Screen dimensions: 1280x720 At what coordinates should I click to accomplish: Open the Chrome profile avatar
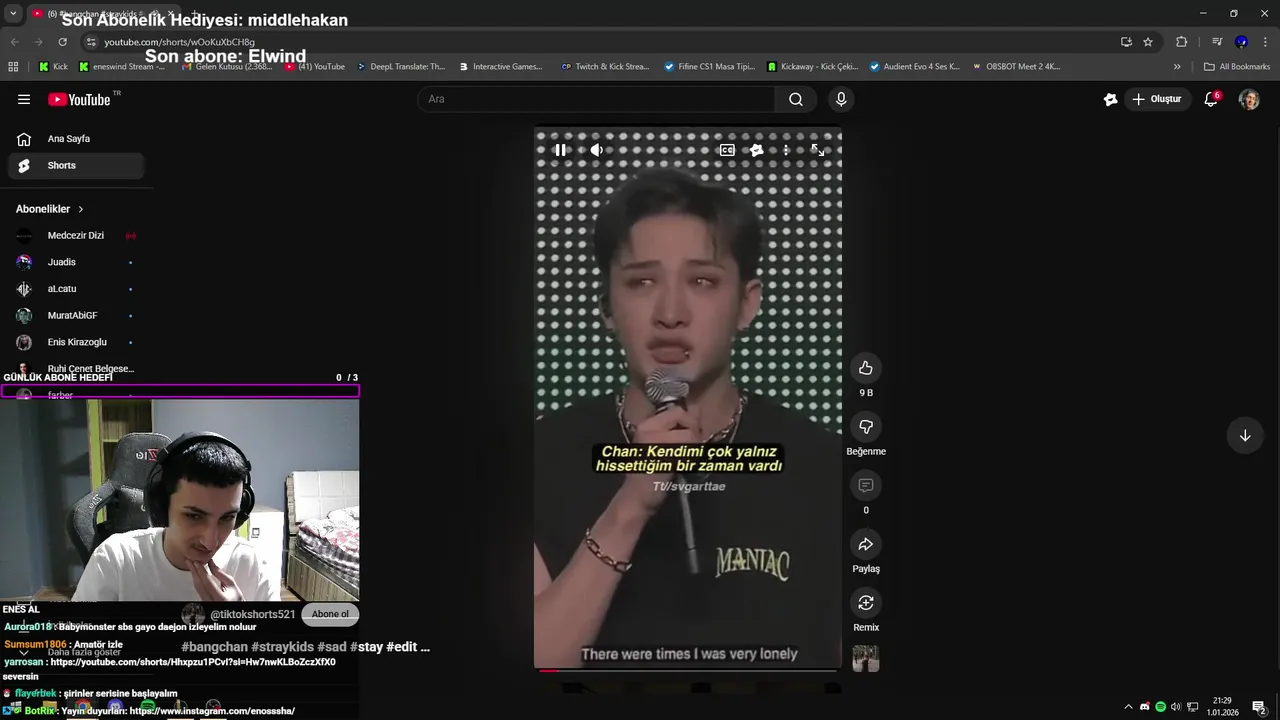1241,42
